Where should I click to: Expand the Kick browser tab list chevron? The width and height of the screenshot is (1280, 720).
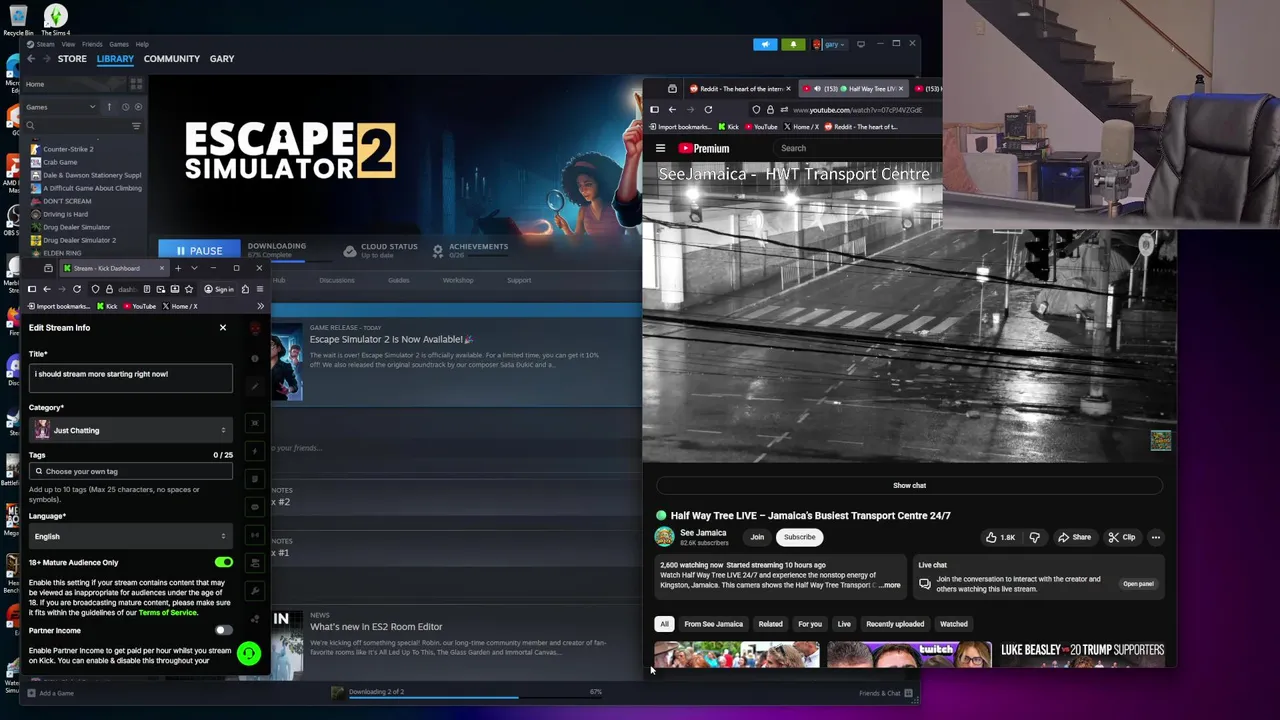[x=194, y=268]
